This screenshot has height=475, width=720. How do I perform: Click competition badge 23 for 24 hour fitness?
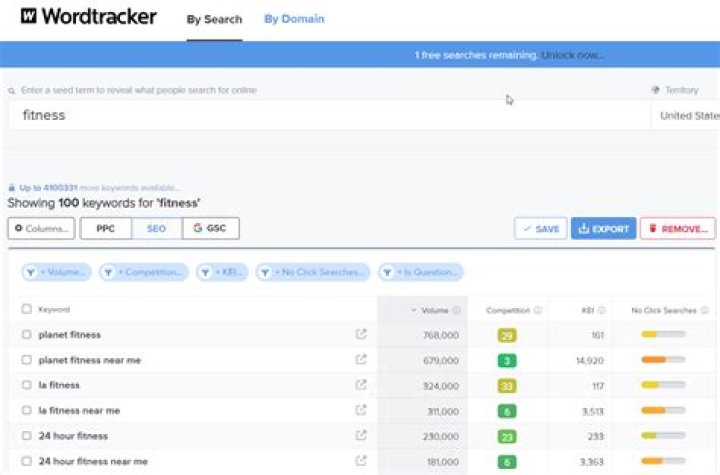point(507,436)
